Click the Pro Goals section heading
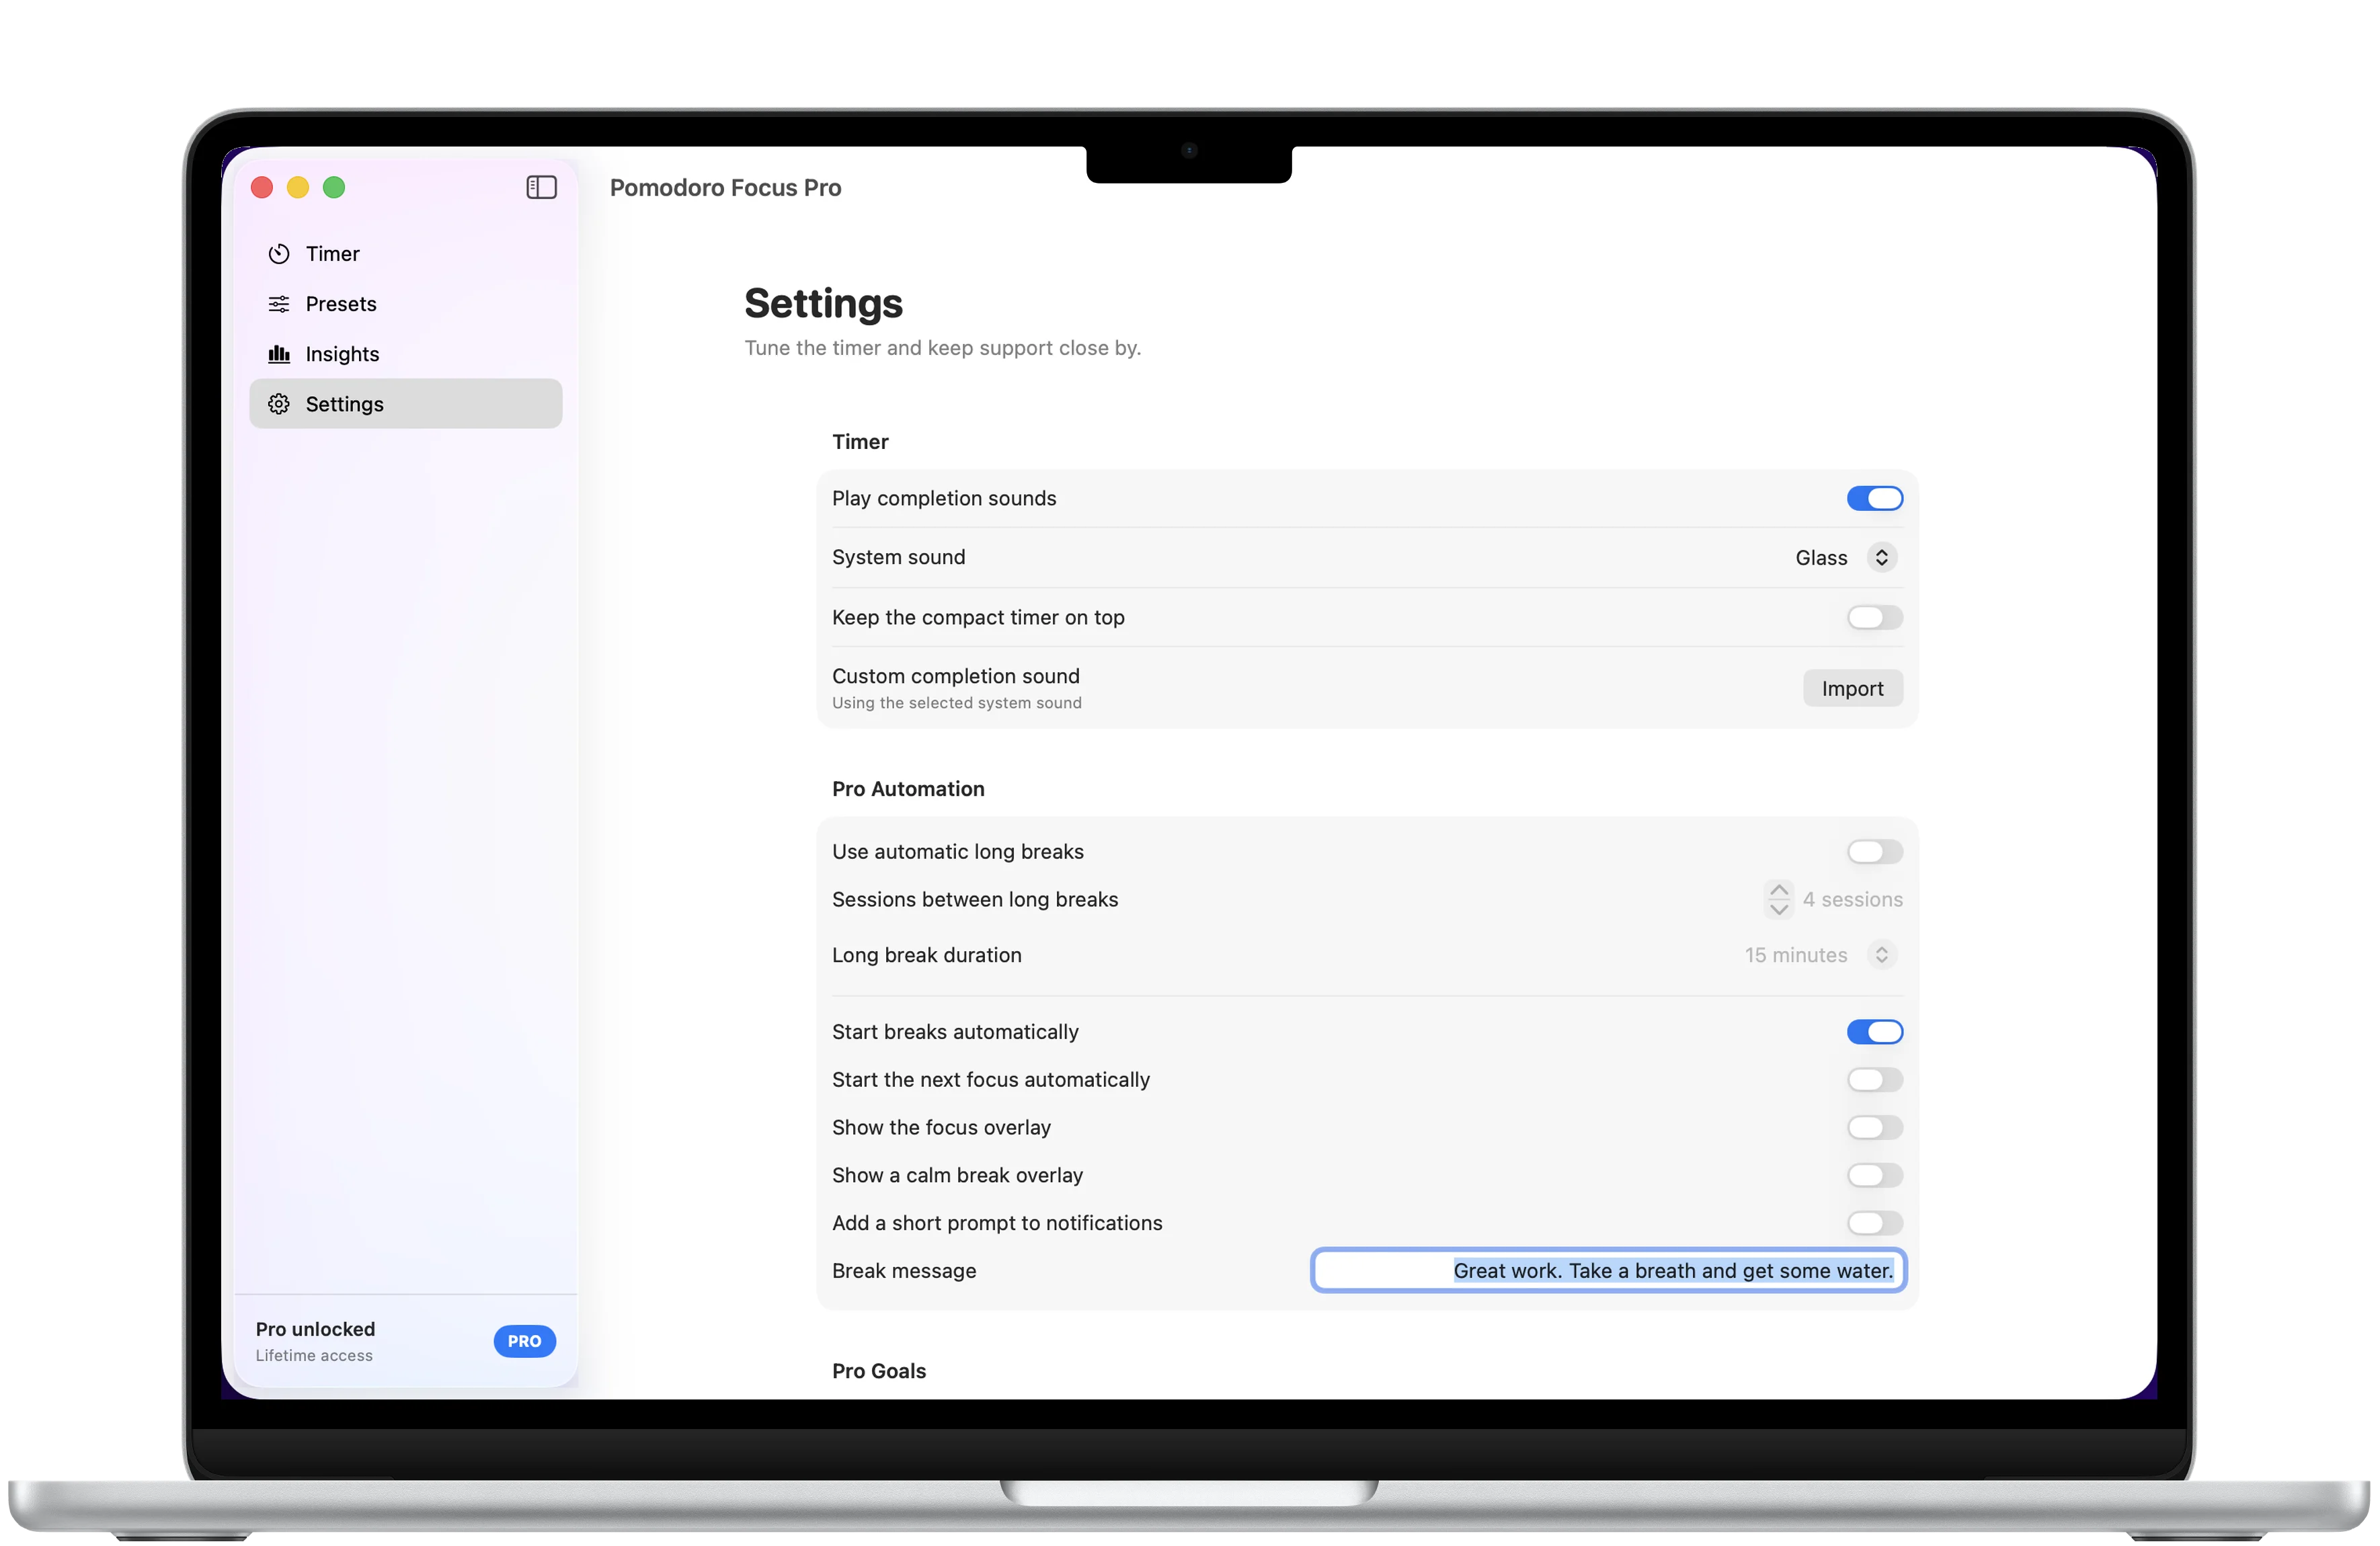This screenshot has width=2380, height=1546. (x=879, y=1371)
